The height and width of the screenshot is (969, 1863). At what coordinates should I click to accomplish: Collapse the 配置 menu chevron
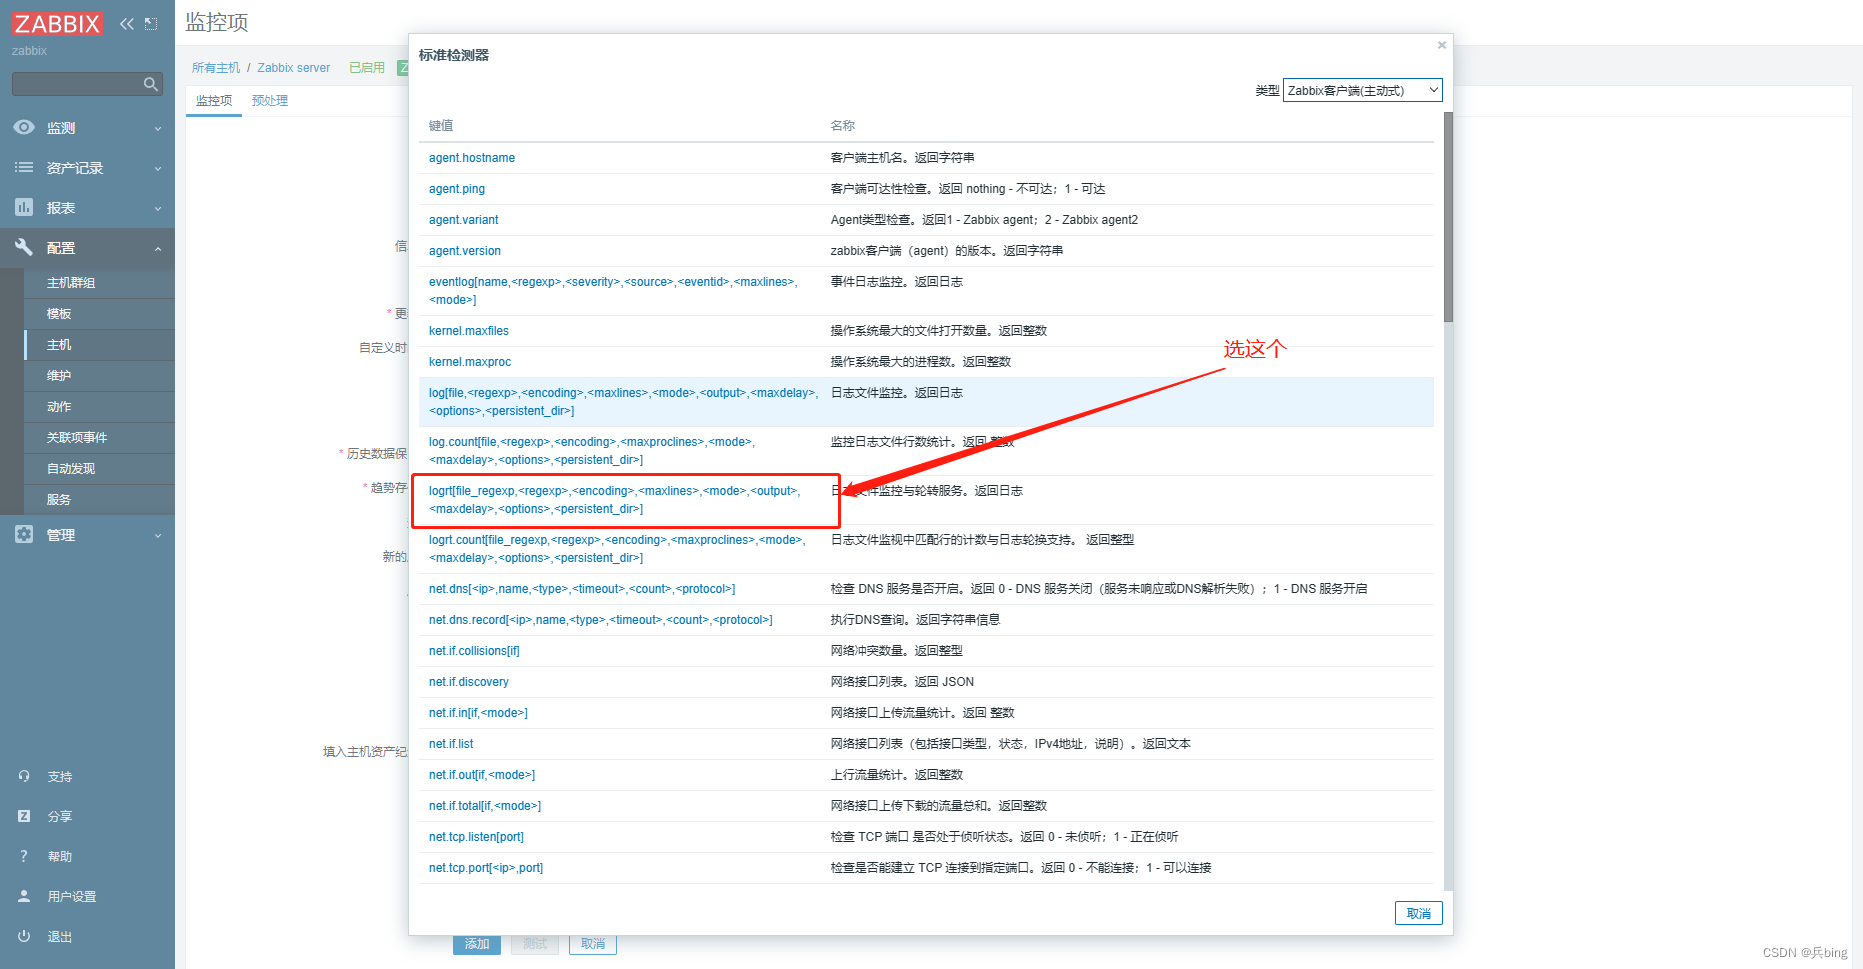[x=158, y=249]
